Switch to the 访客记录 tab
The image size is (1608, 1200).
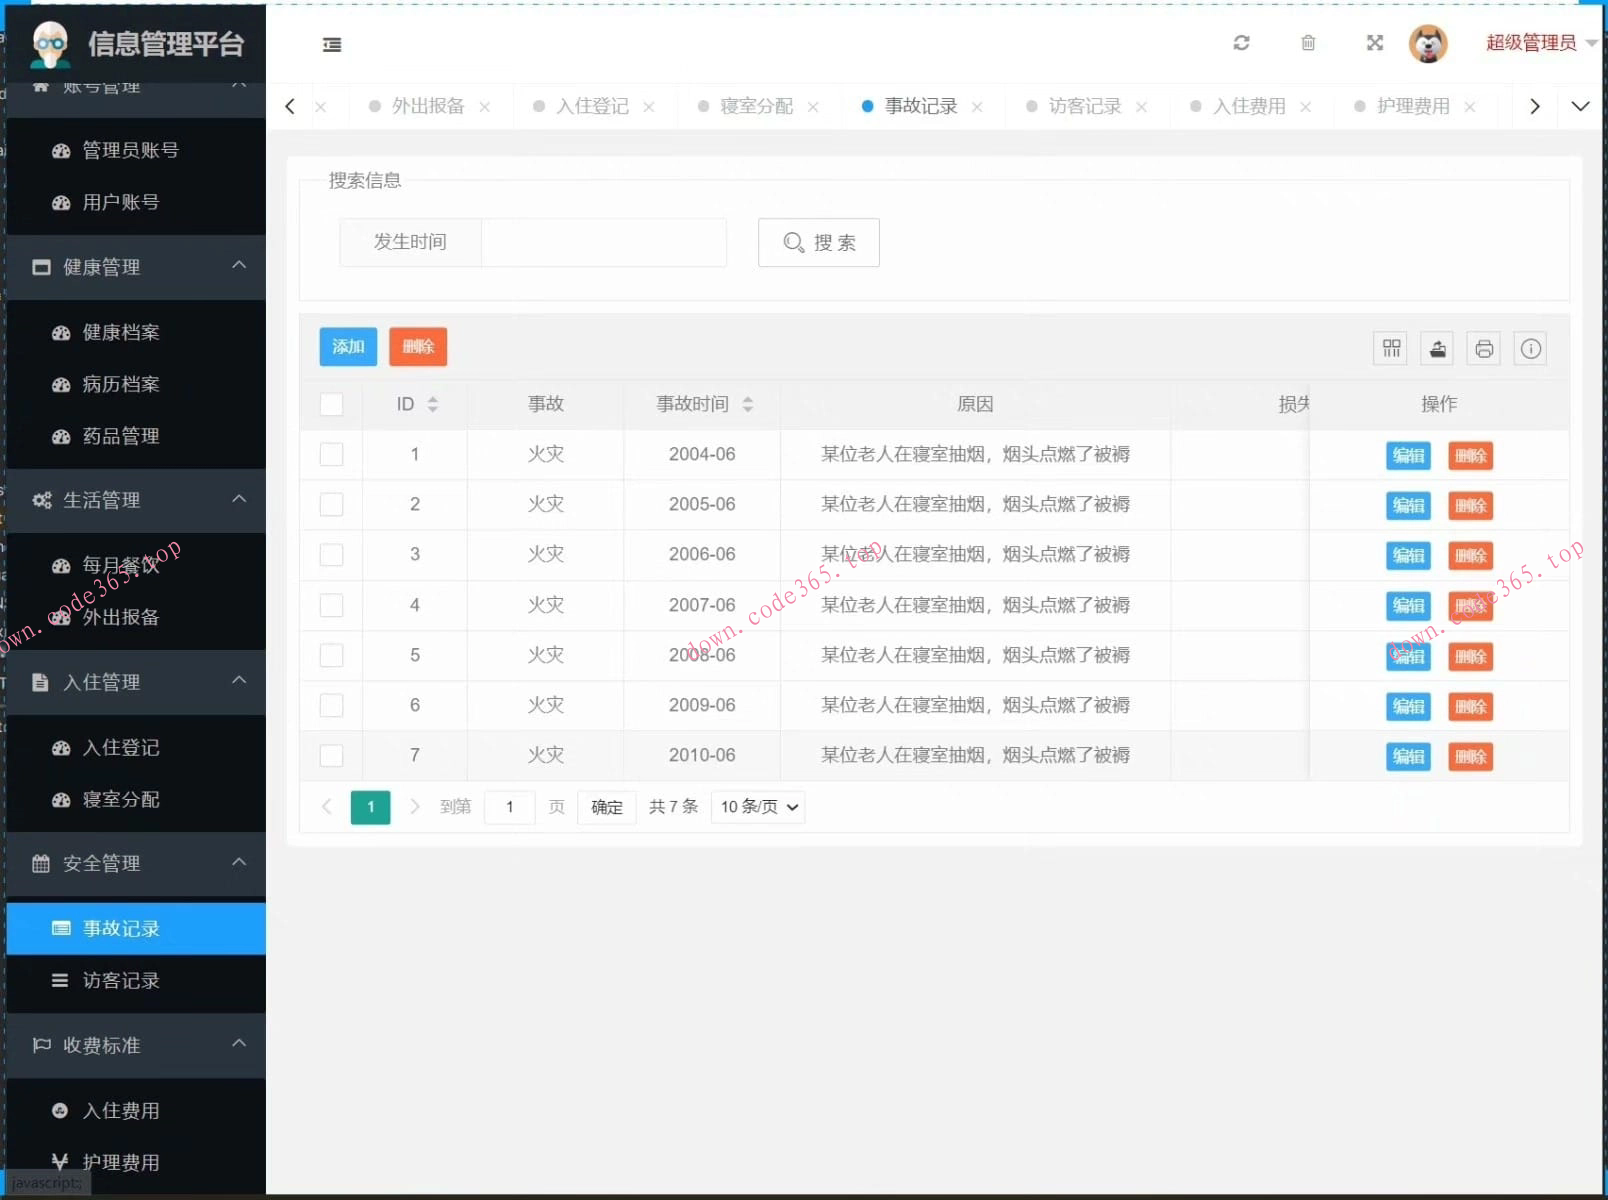pos(1083,106)
